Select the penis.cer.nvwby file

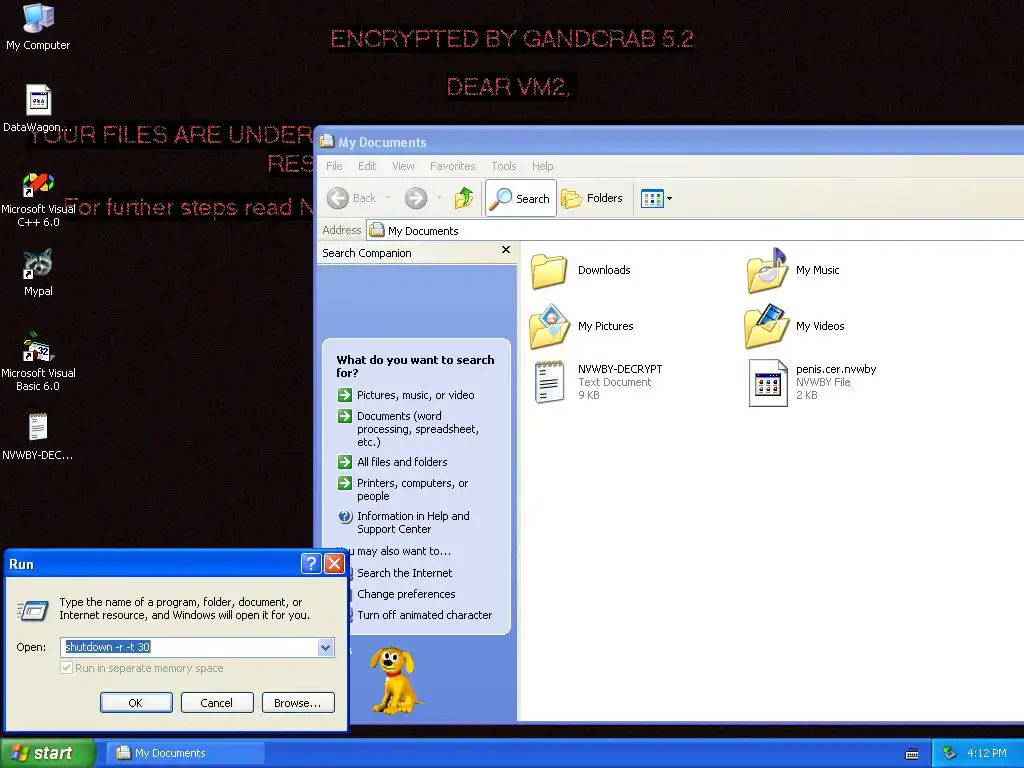point(812,382)
